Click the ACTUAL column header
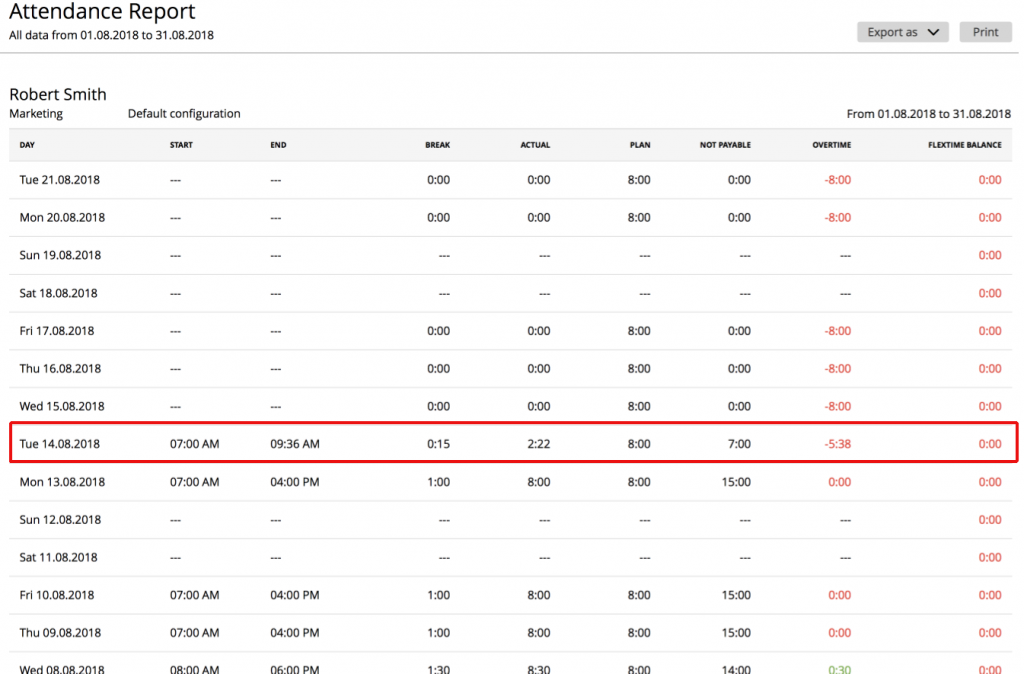The image size is (1024, 674). (535, 145)
